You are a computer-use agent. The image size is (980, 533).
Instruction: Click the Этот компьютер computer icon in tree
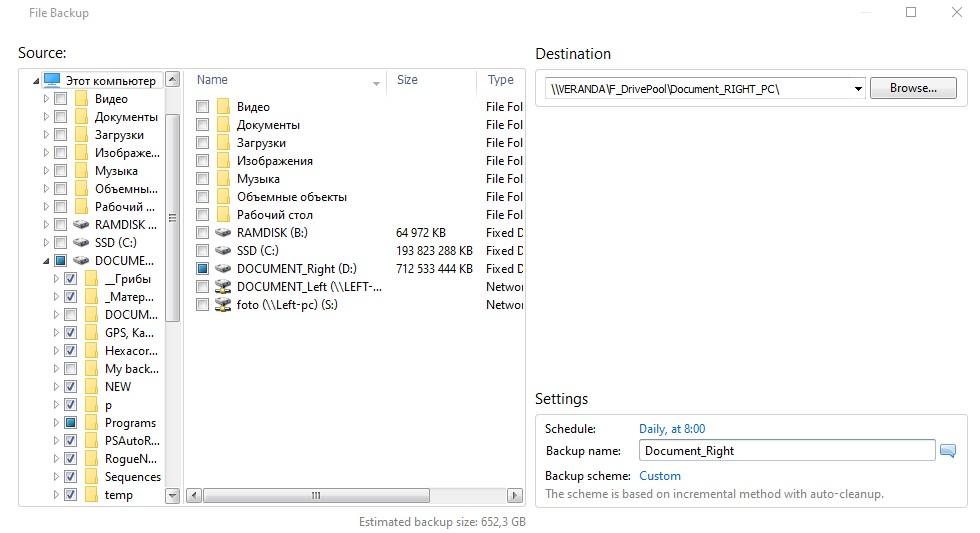52,81
